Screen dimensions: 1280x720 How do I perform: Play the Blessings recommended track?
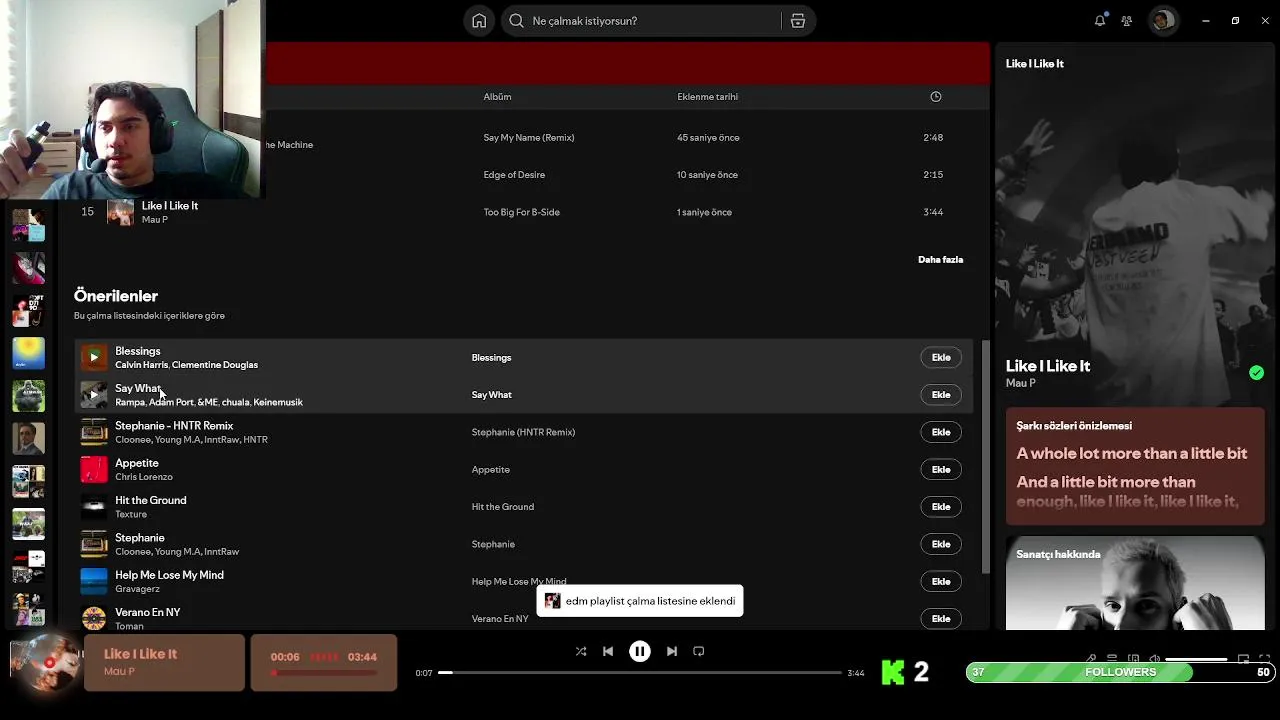tap(94, 357)
